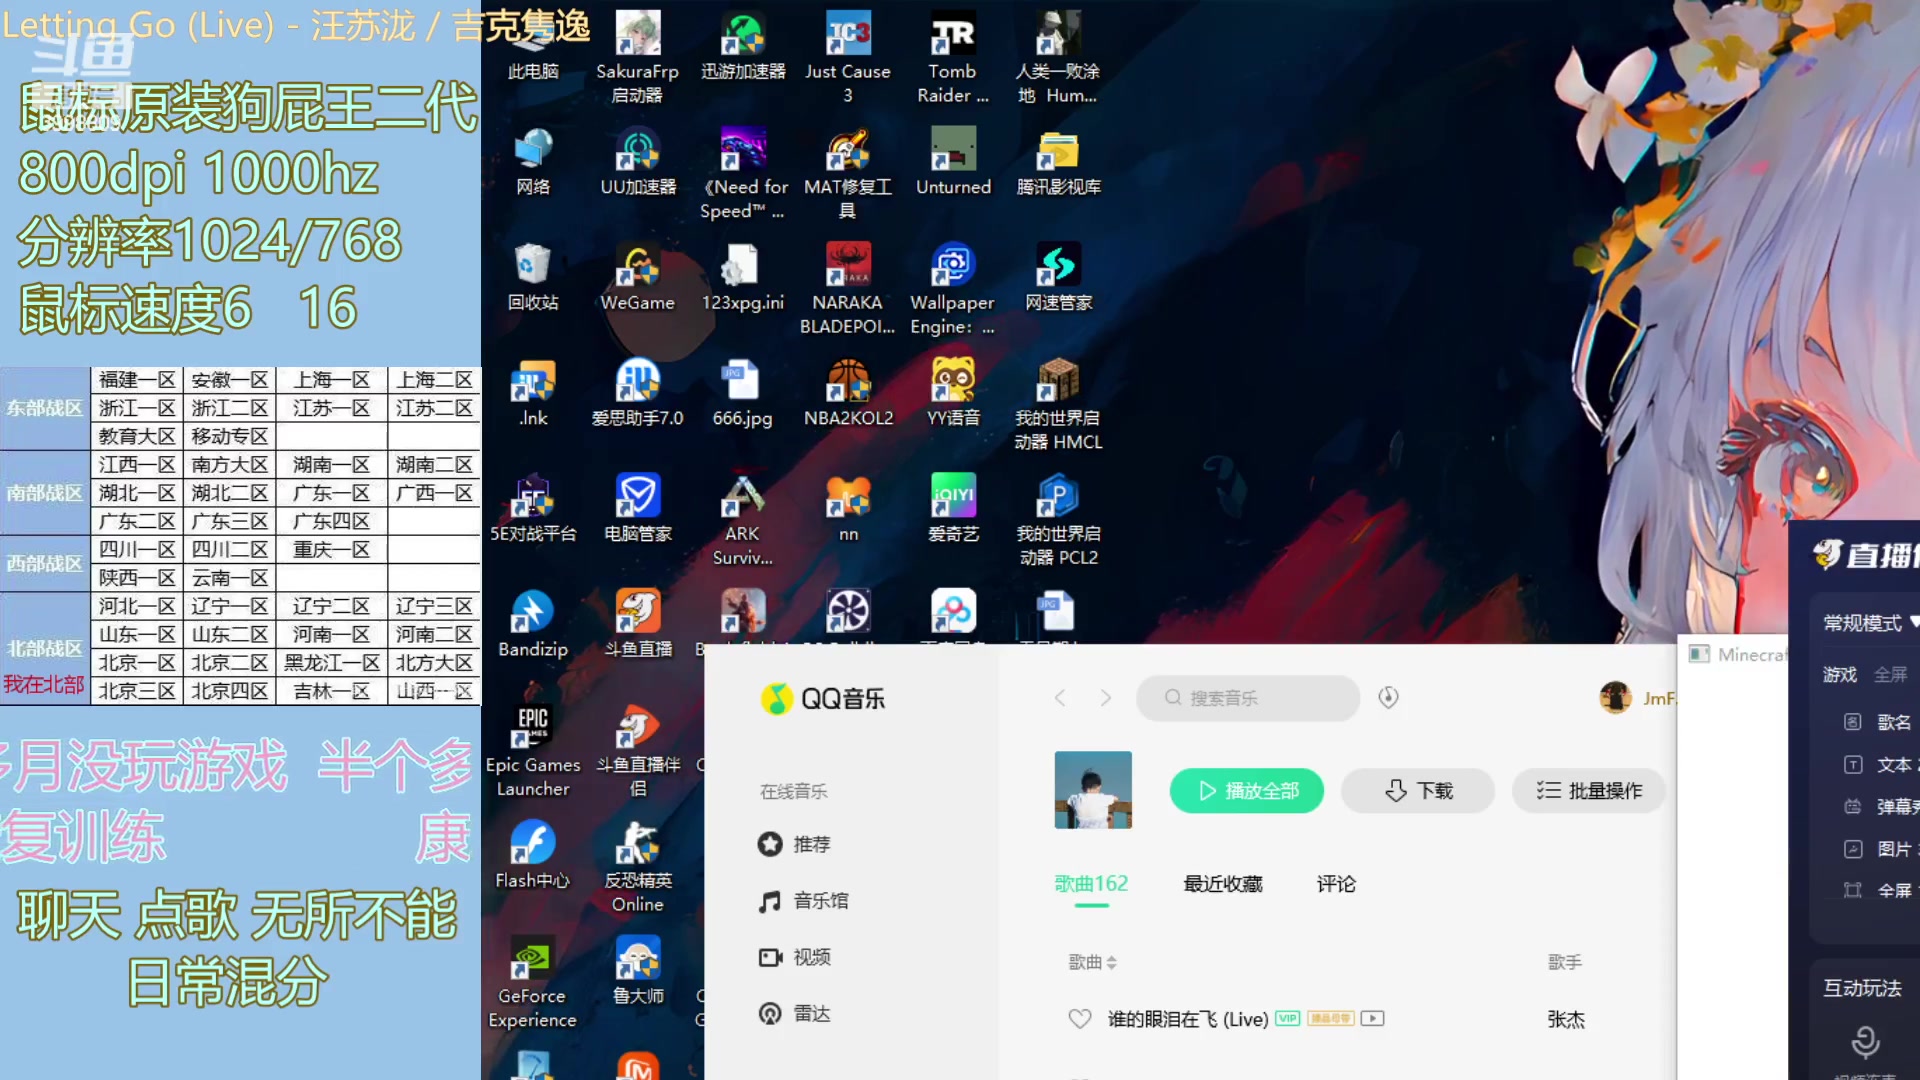Open 推荐 in QQ音乐 sidebar
The width and height of the screenshot is (1920, 1080).
795,844
